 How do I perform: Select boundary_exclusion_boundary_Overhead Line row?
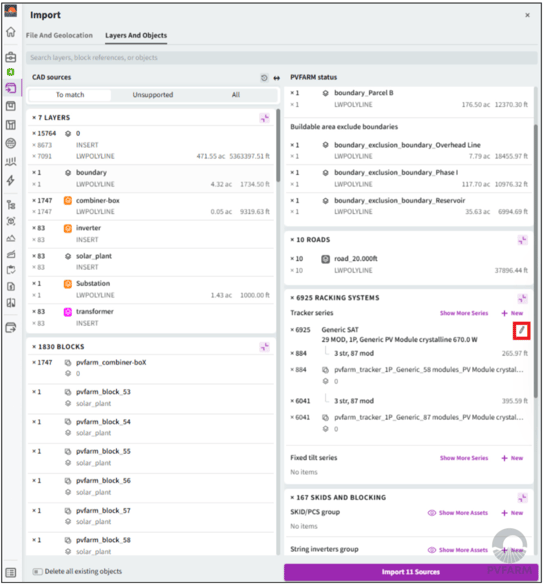408,150
